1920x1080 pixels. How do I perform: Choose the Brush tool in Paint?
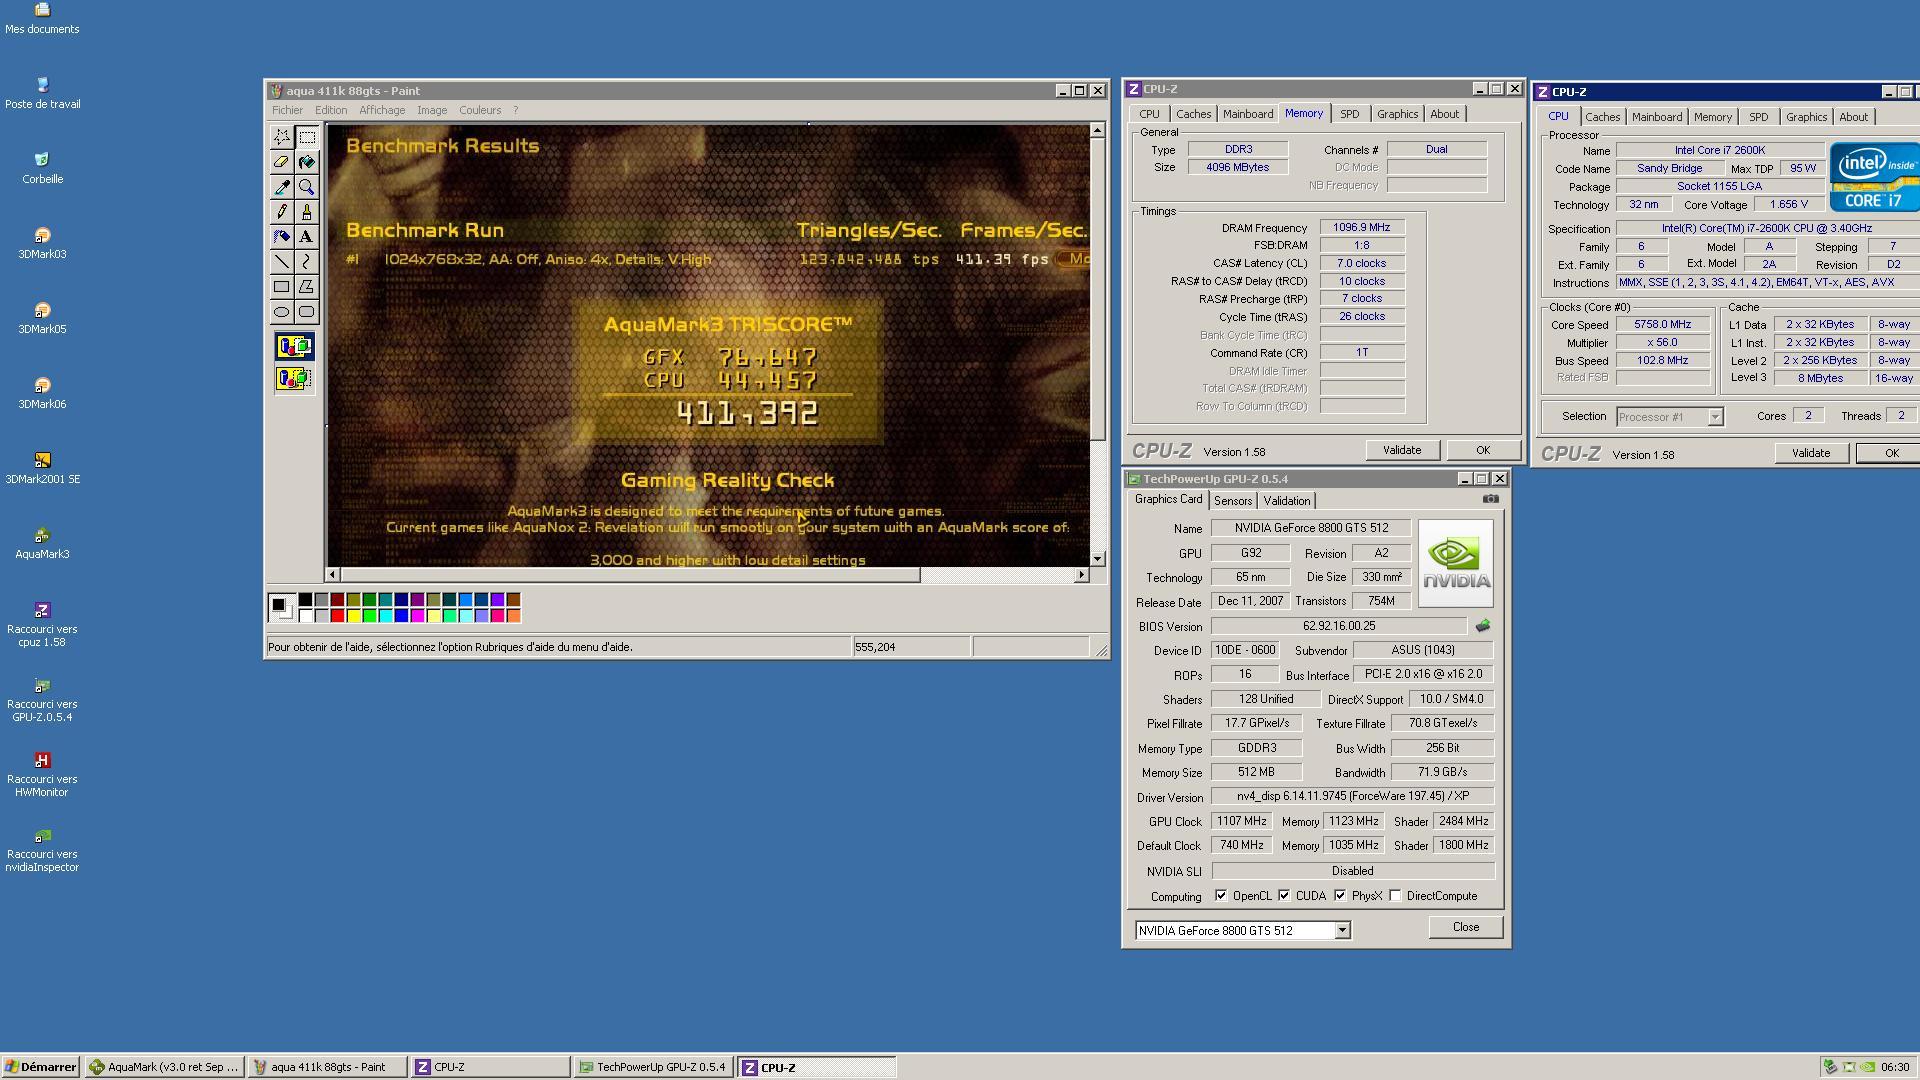pyautogui.click(x=307, y=212)
